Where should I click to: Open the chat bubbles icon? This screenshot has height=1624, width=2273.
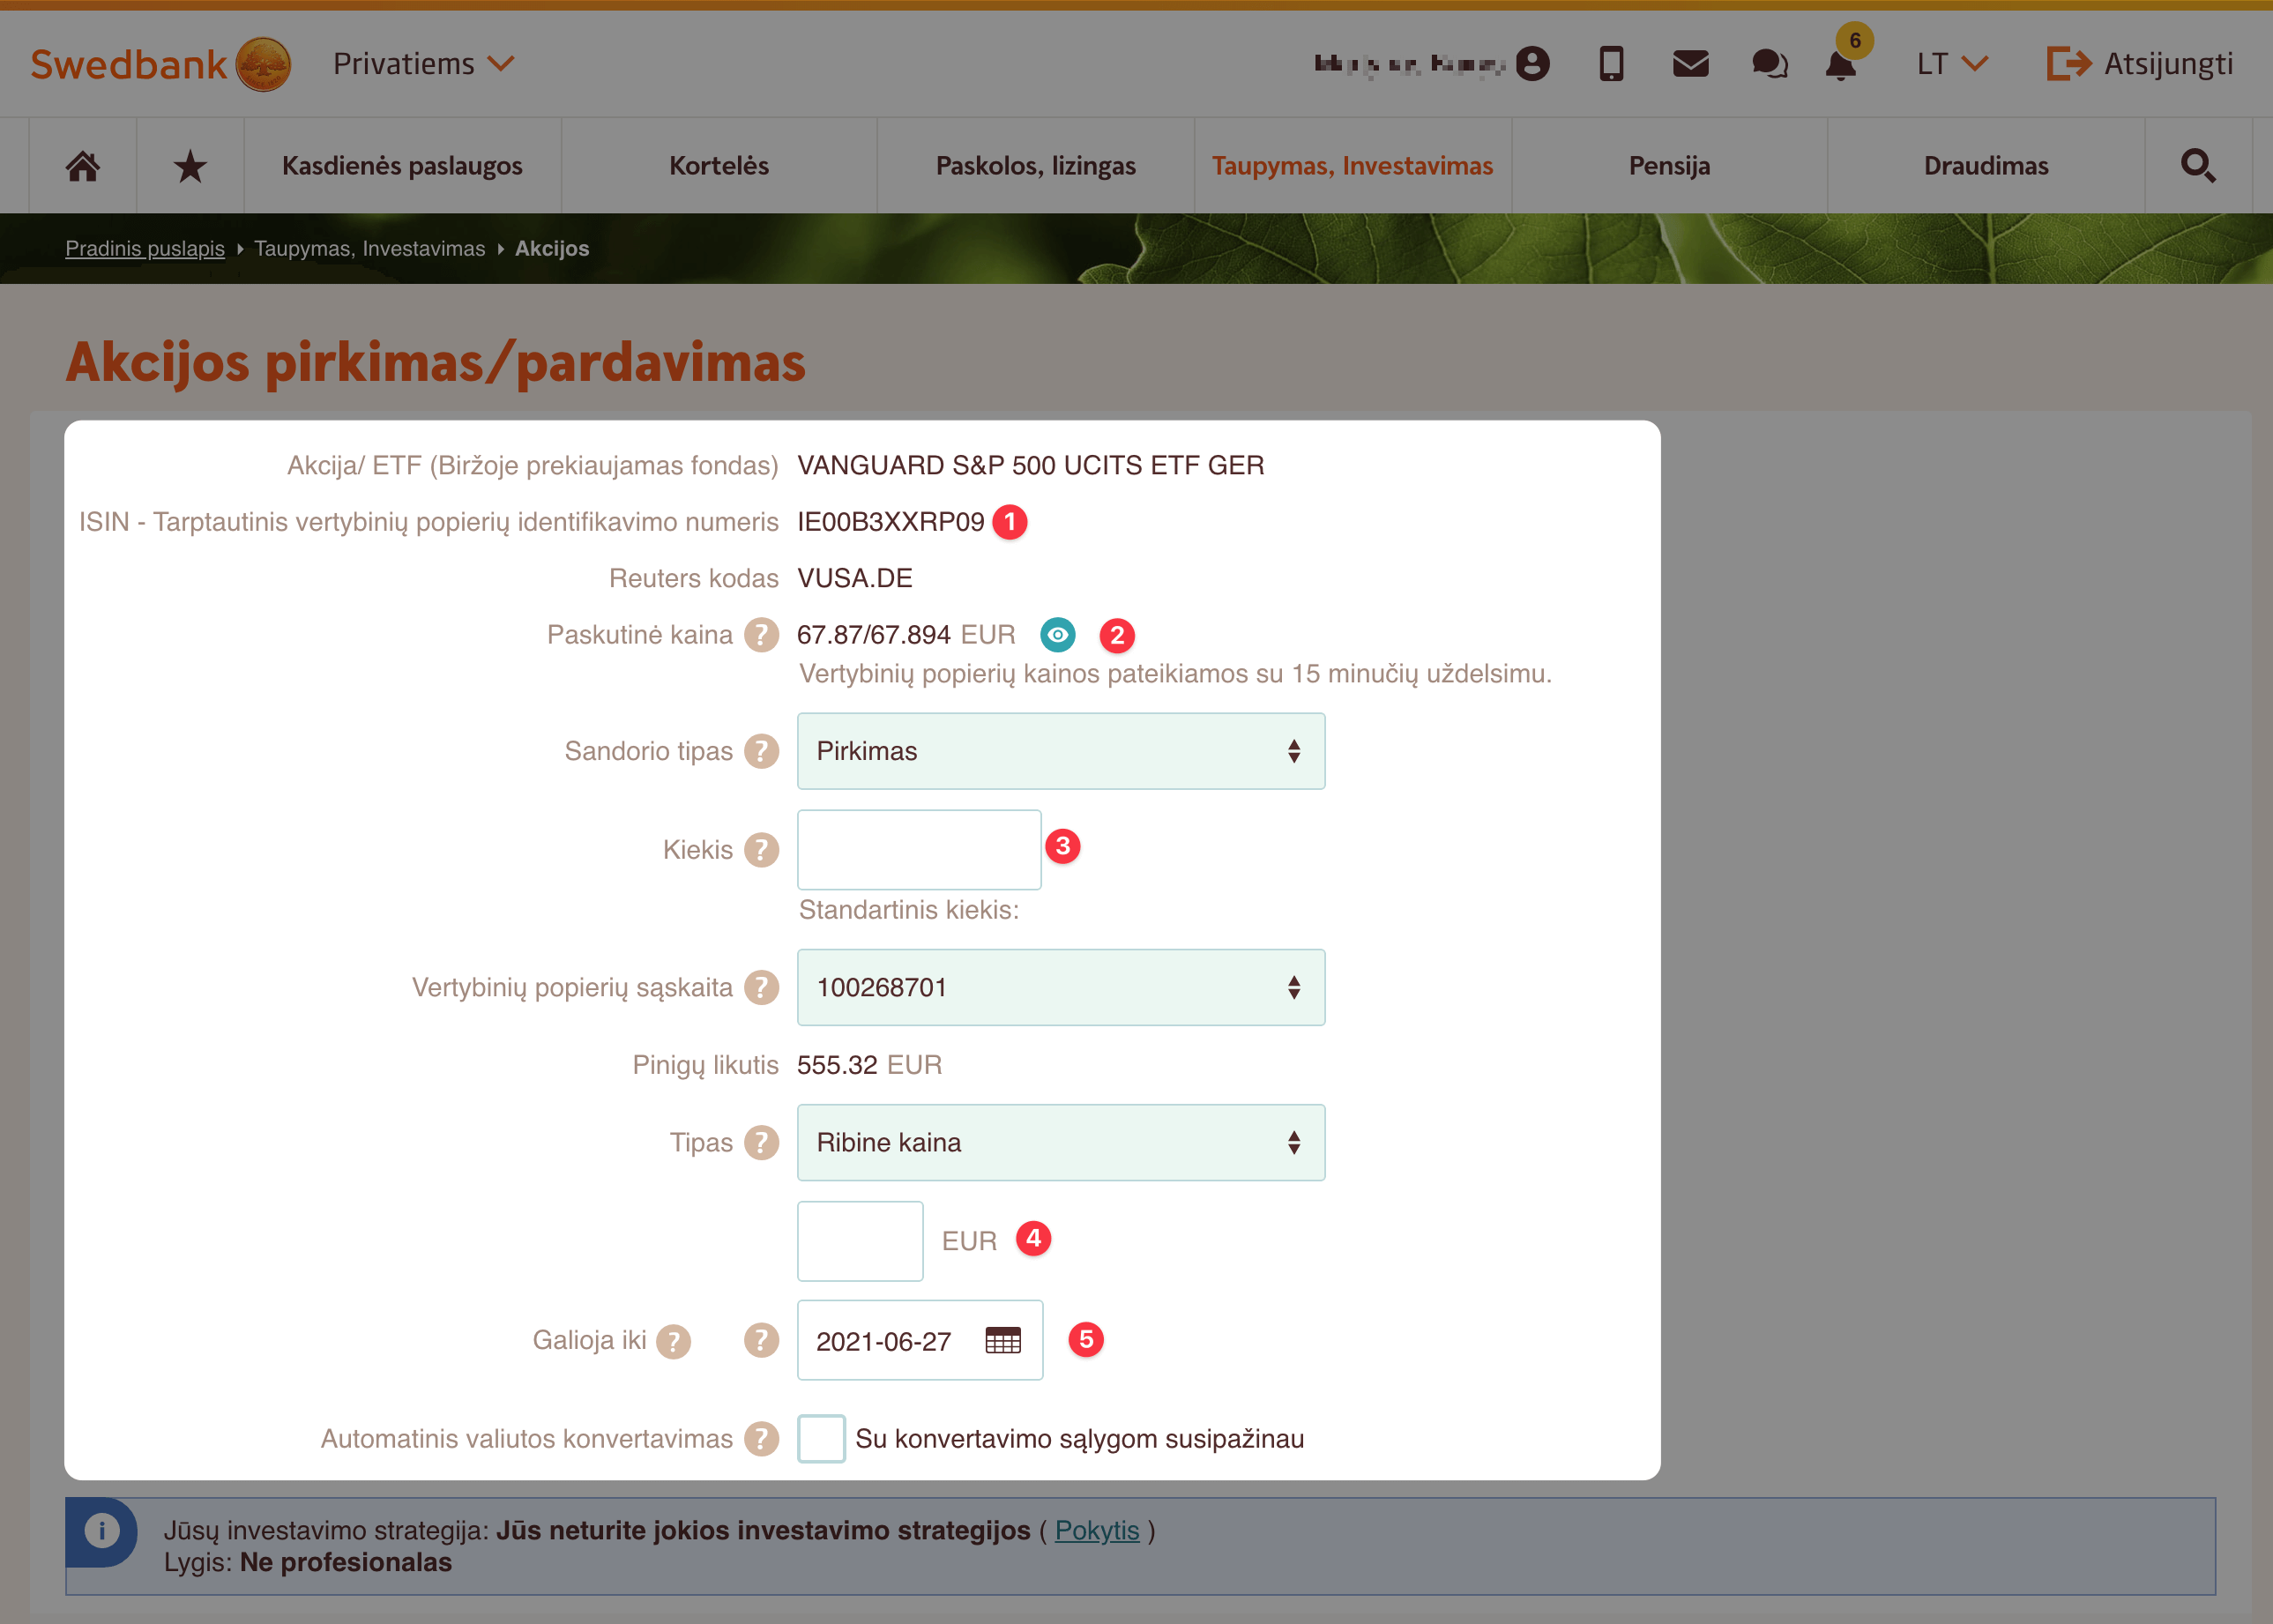(x=1769, y=64)
